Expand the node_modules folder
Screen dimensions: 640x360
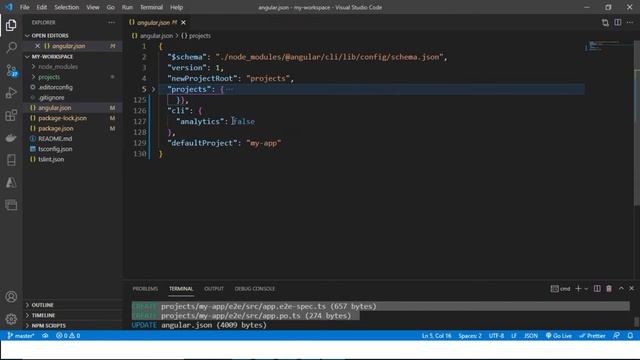pyautogui.click(x=58, y=67)
